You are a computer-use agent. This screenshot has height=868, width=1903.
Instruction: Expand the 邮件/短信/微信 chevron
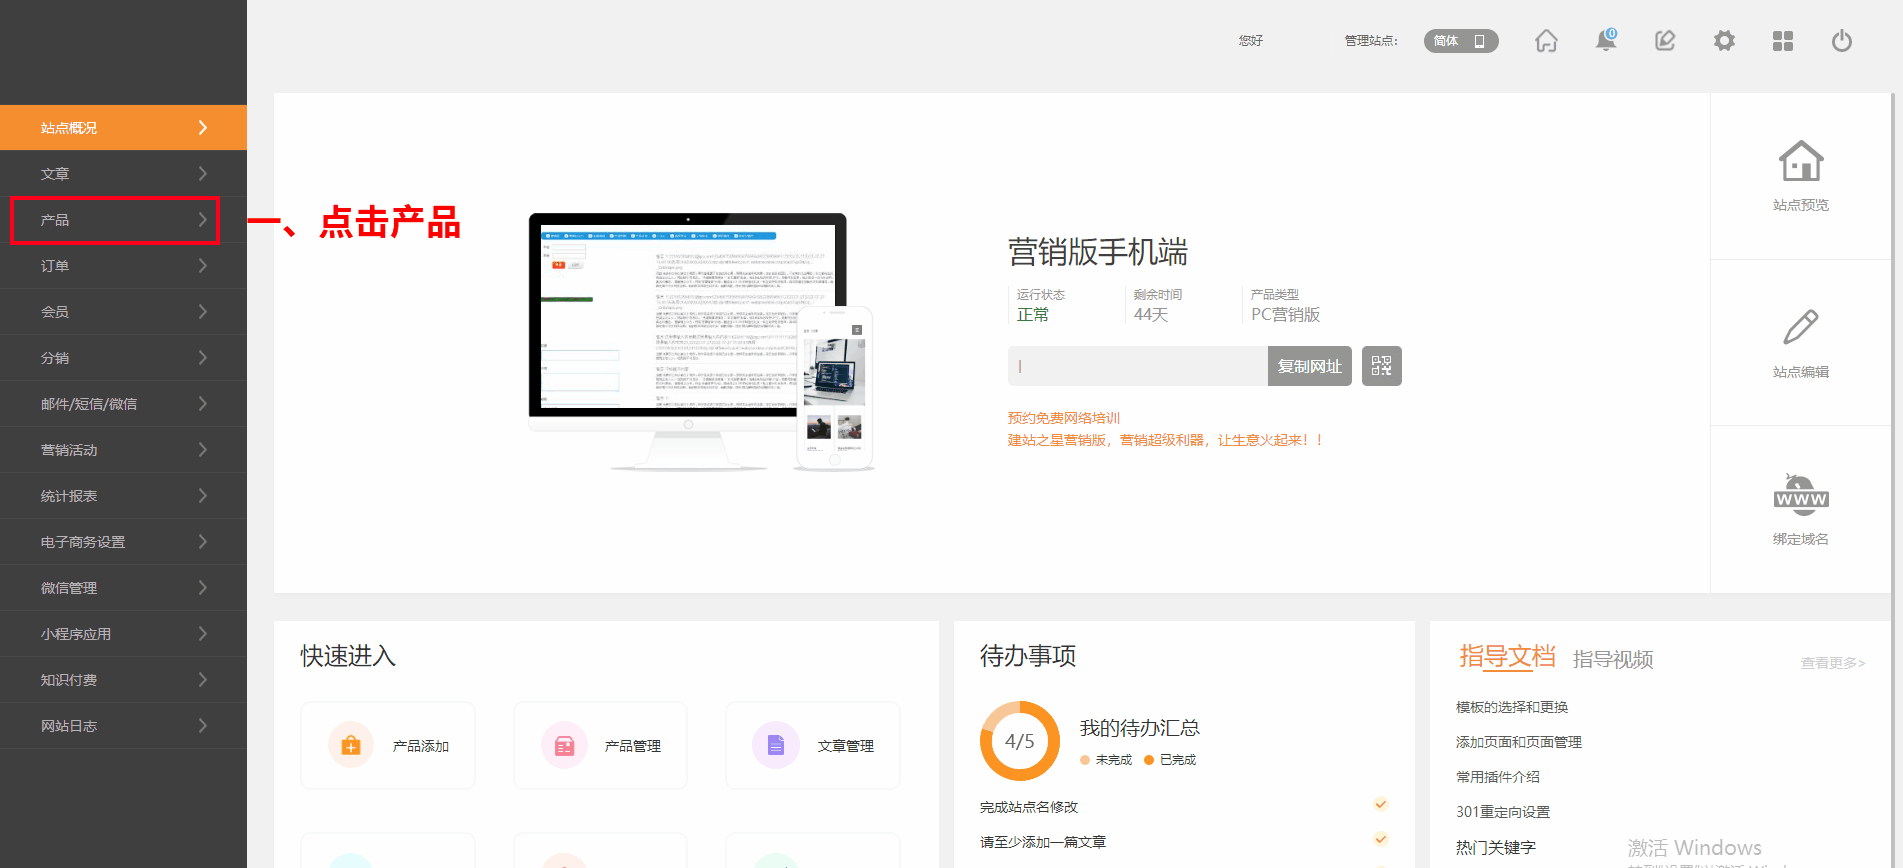[x=203, y=403]
